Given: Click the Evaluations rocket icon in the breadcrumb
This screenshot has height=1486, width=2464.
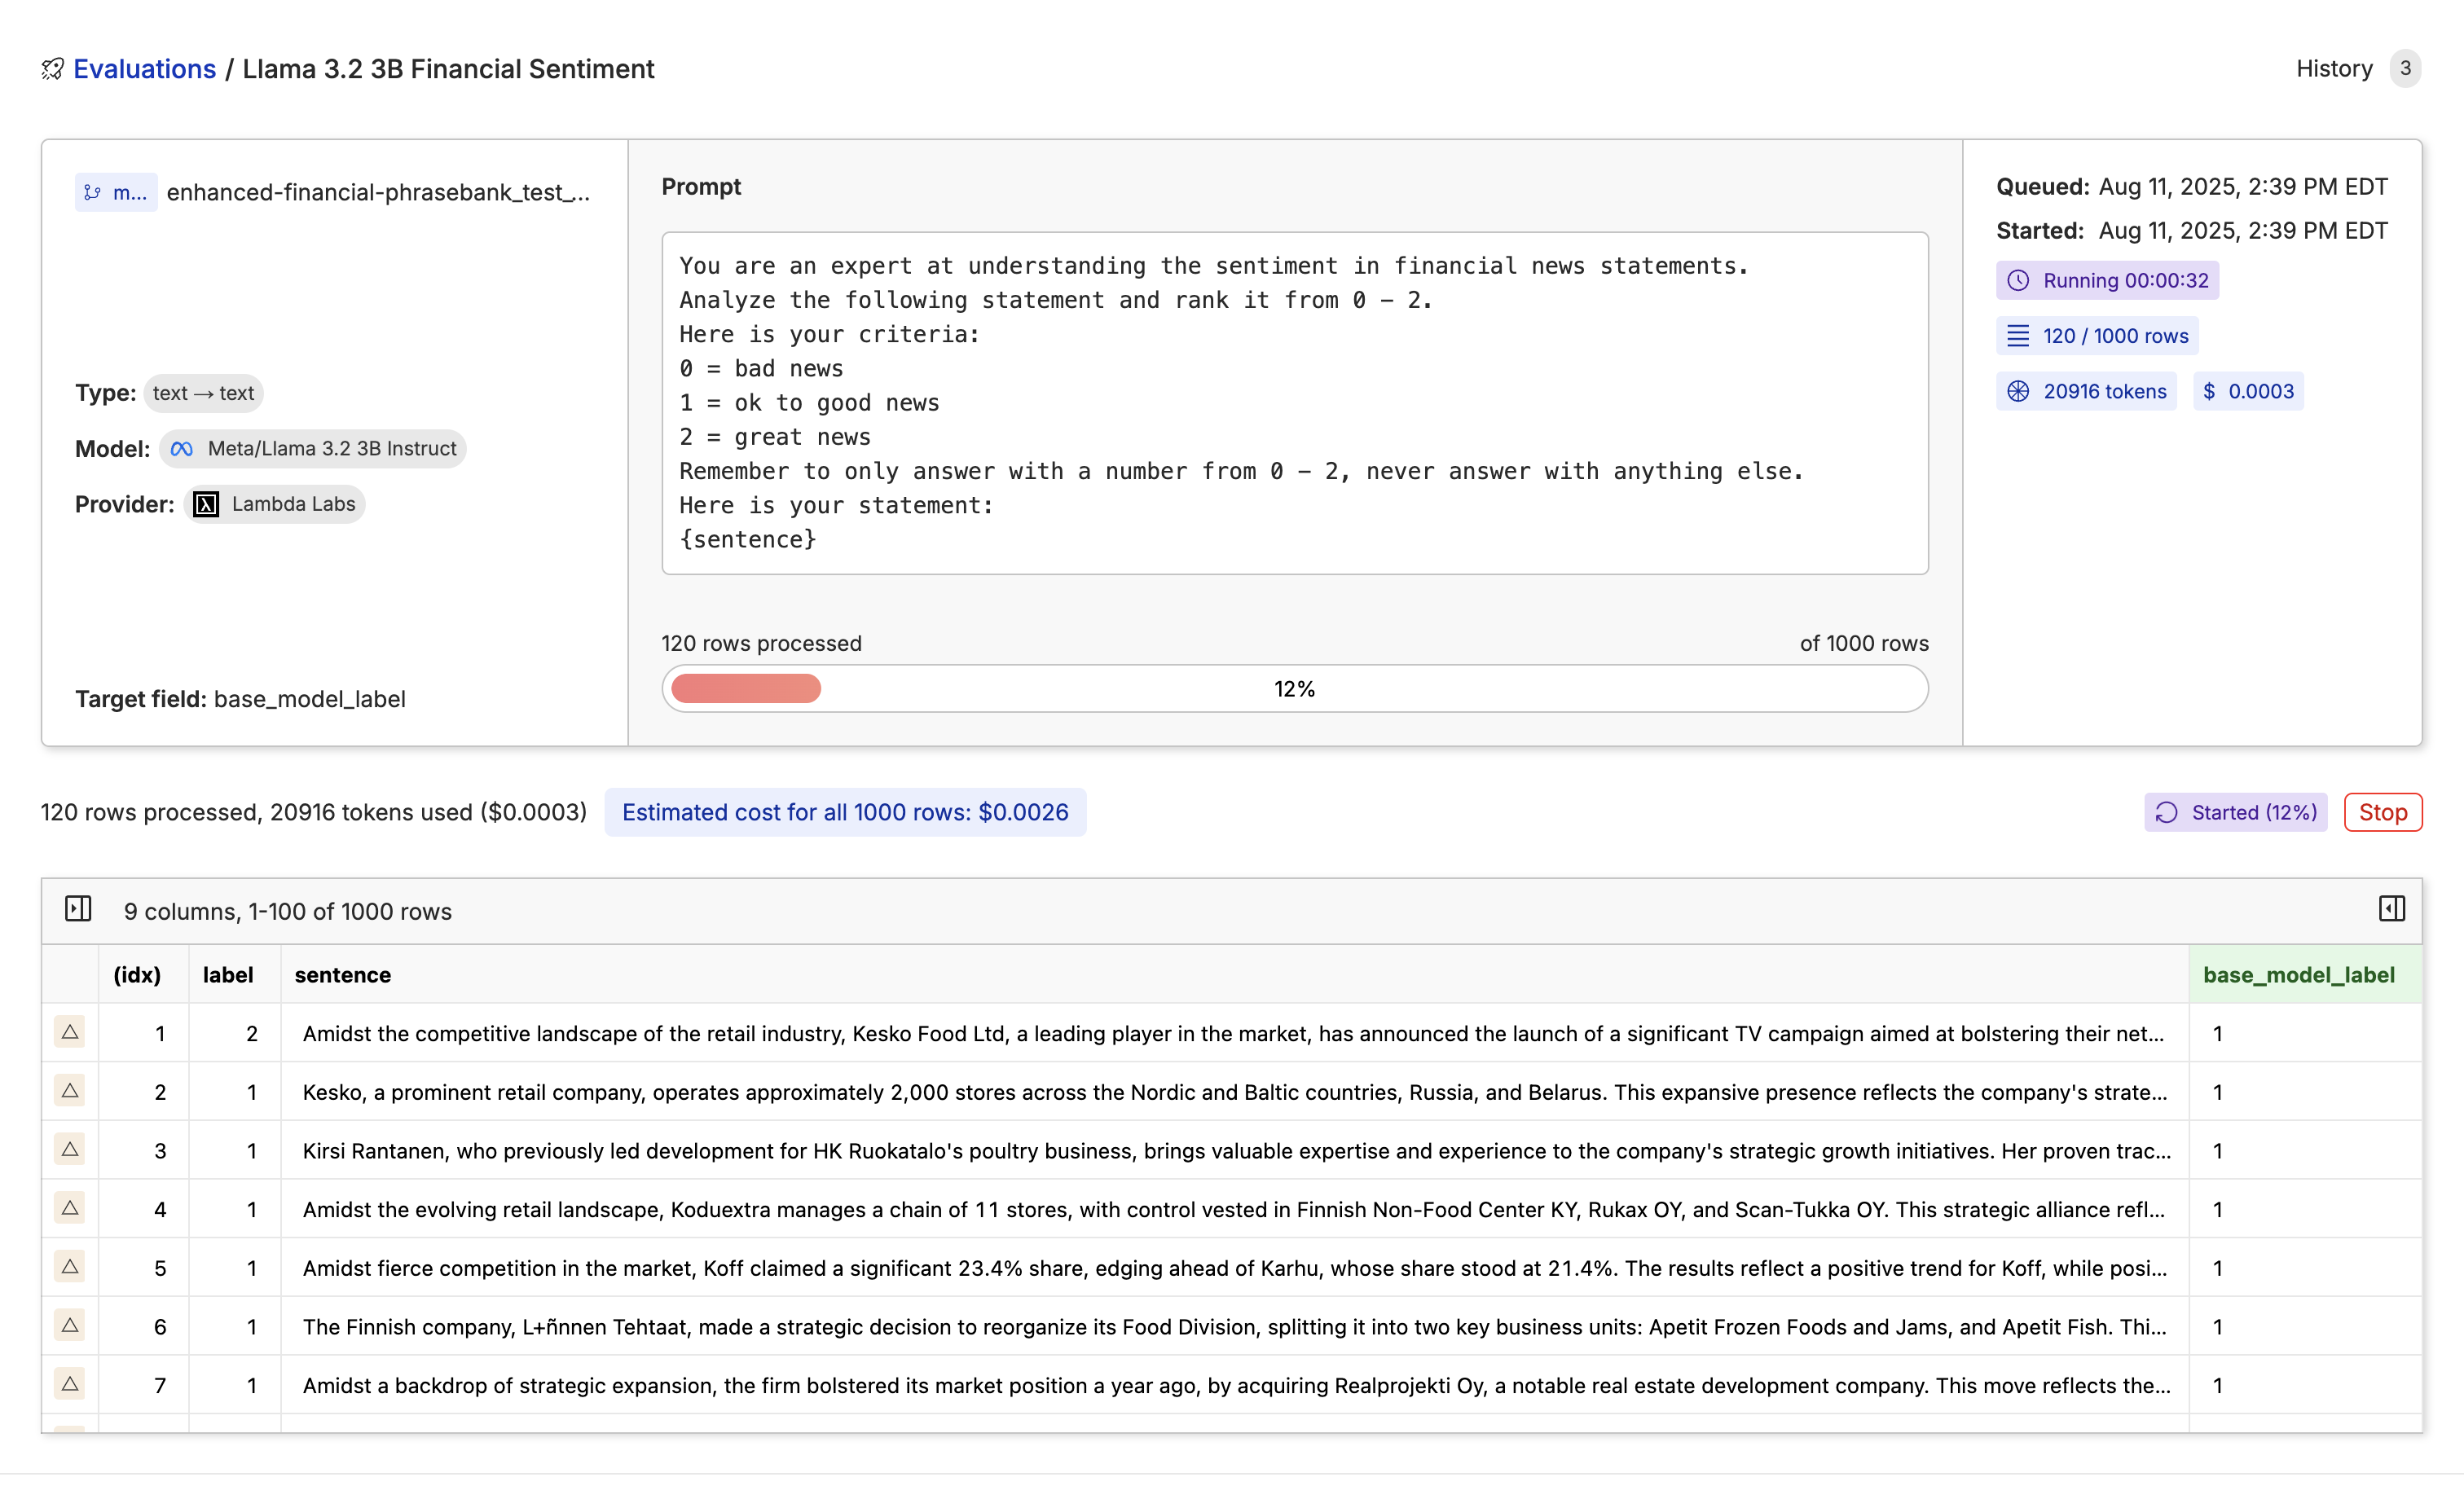Looking at the screenshot, I should pos(53,68).
